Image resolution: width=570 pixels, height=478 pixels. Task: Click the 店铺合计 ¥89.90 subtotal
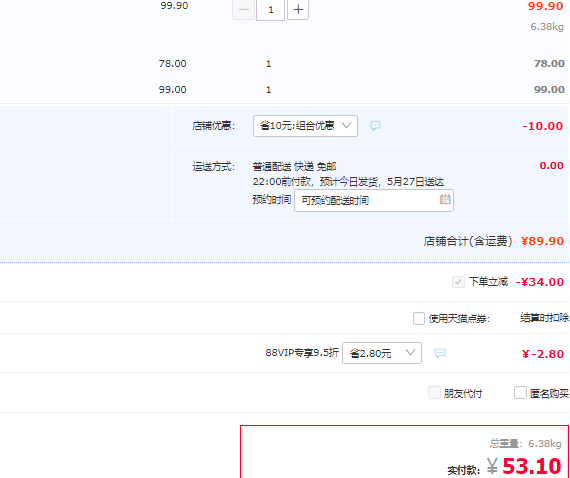pyautogui.click(x=542, y=241)
